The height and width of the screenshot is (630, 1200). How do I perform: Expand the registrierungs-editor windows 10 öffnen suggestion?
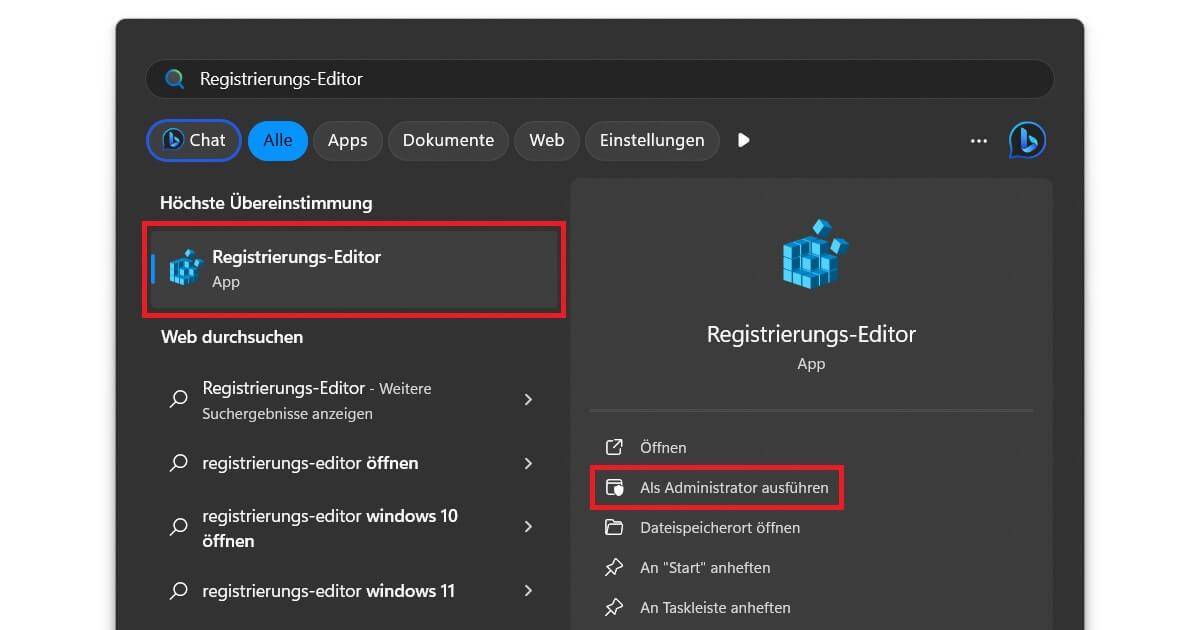(528, 527)
